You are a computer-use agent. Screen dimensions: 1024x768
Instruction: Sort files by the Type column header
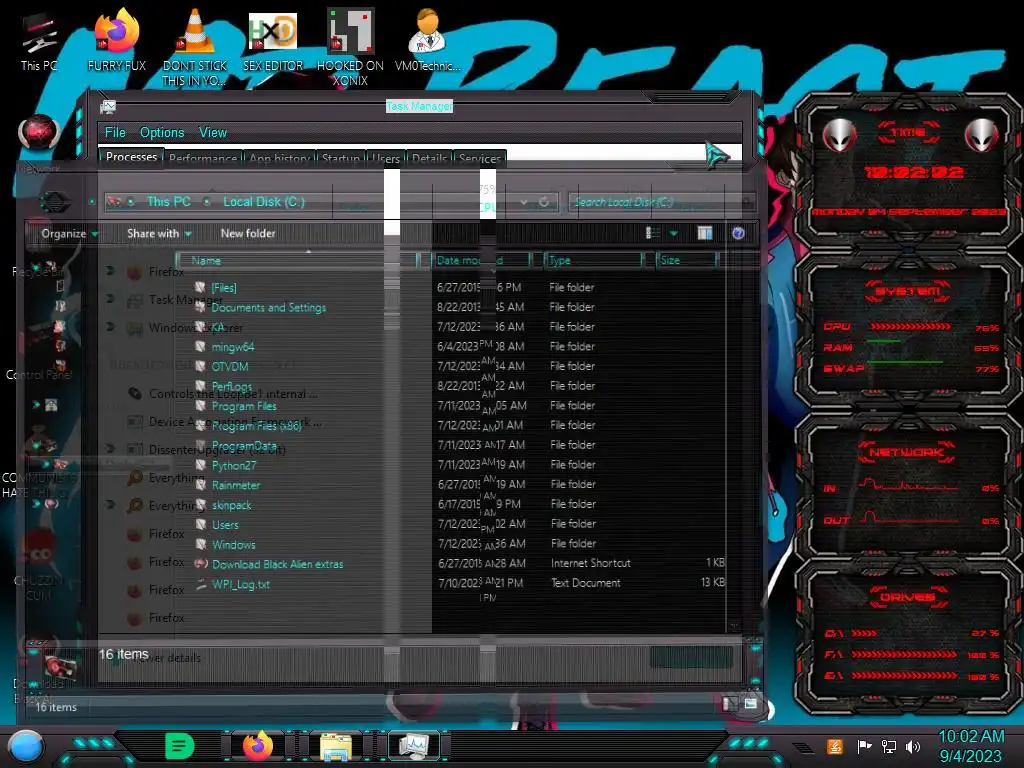point(594,260)
